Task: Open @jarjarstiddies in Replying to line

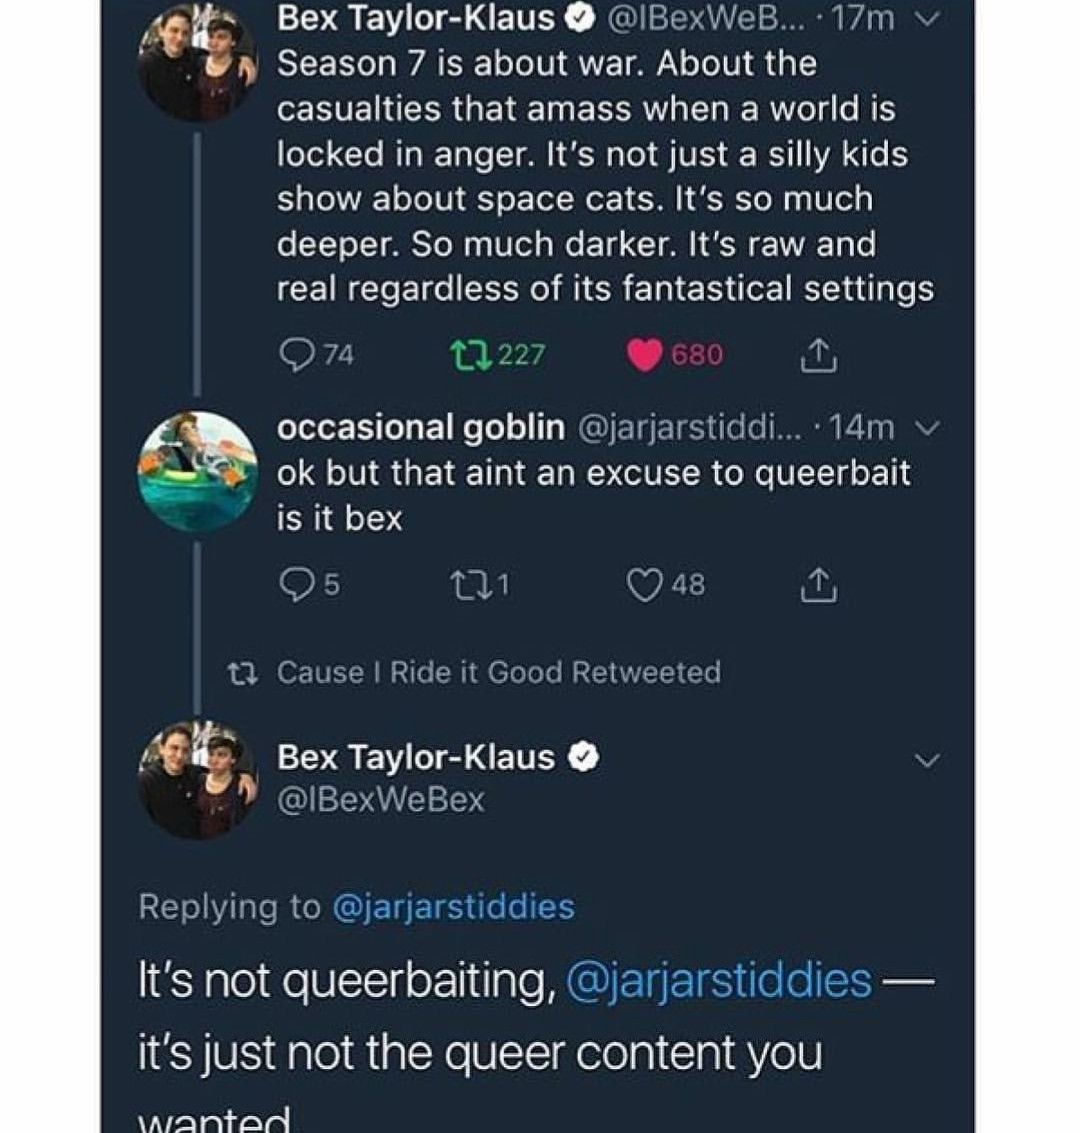Action: click(452, 906)
